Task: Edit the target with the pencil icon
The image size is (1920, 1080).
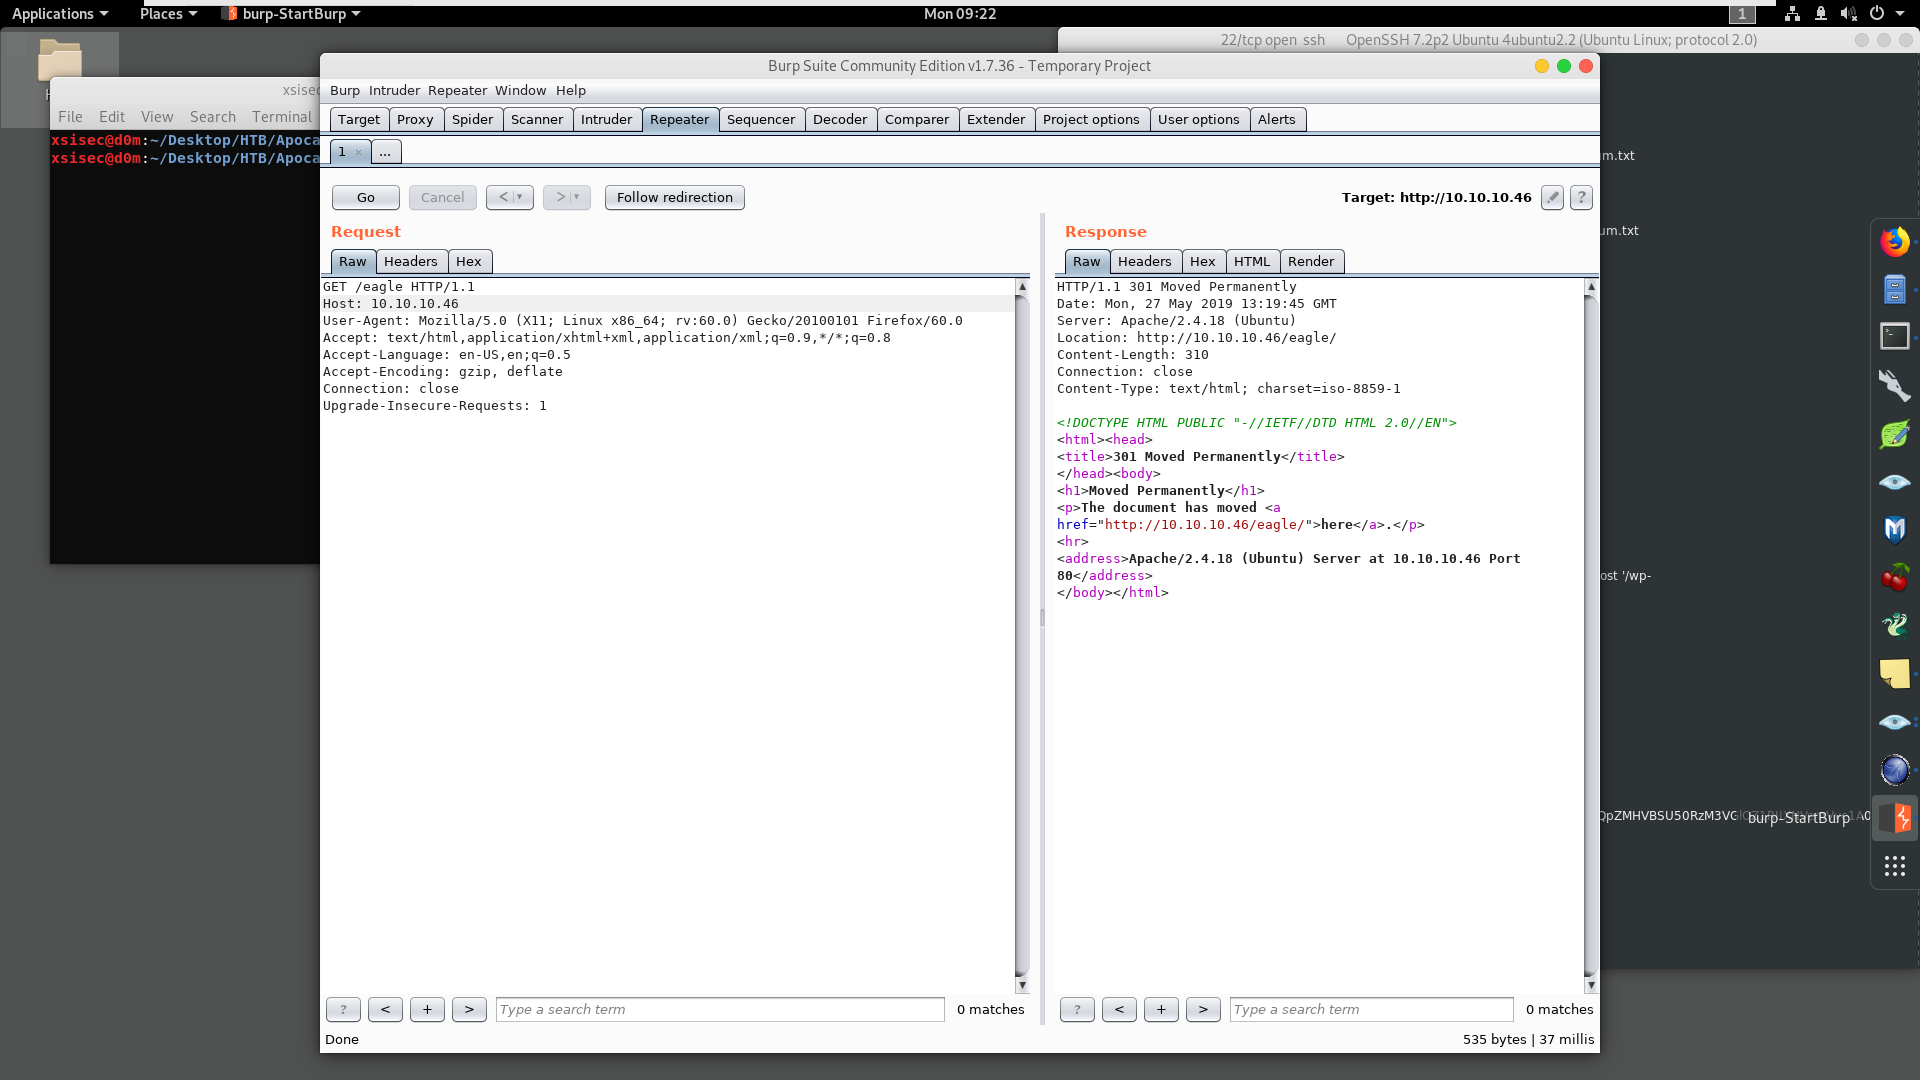Action: pyautogui.click(x=1552, y=198)
